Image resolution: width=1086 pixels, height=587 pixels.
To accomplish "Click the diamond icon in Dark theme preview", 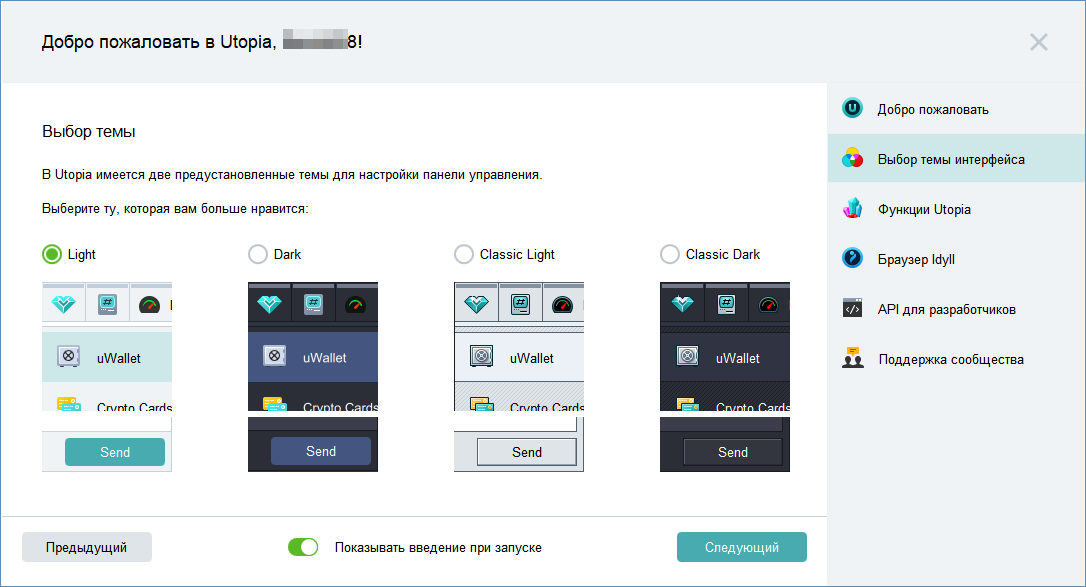I will click(x=269, y=304).
